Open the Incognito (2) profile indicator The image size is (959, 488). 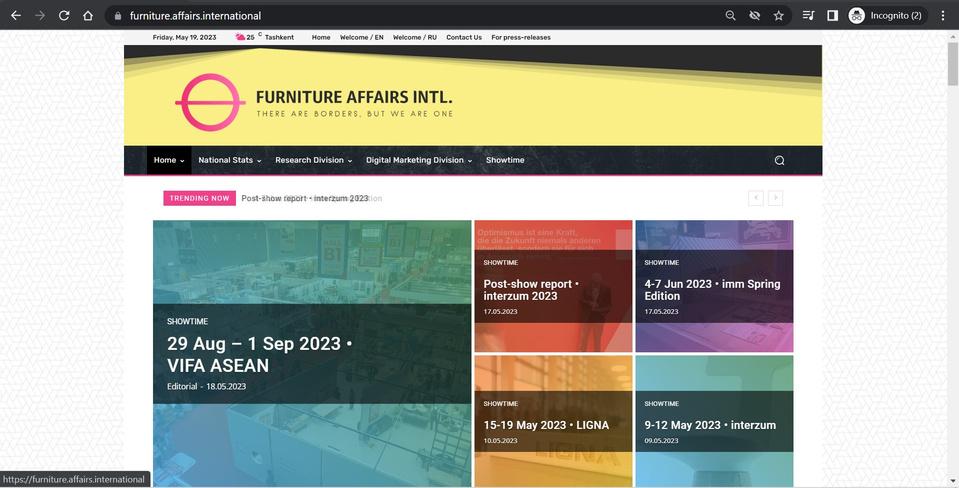point(885,16)
